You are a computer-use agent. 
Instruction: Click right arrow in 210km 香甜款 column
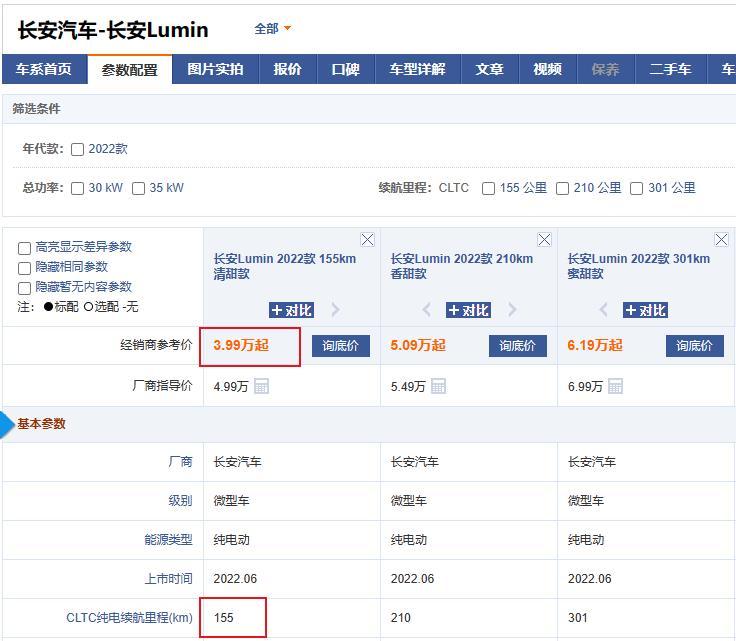pos(512,310)
